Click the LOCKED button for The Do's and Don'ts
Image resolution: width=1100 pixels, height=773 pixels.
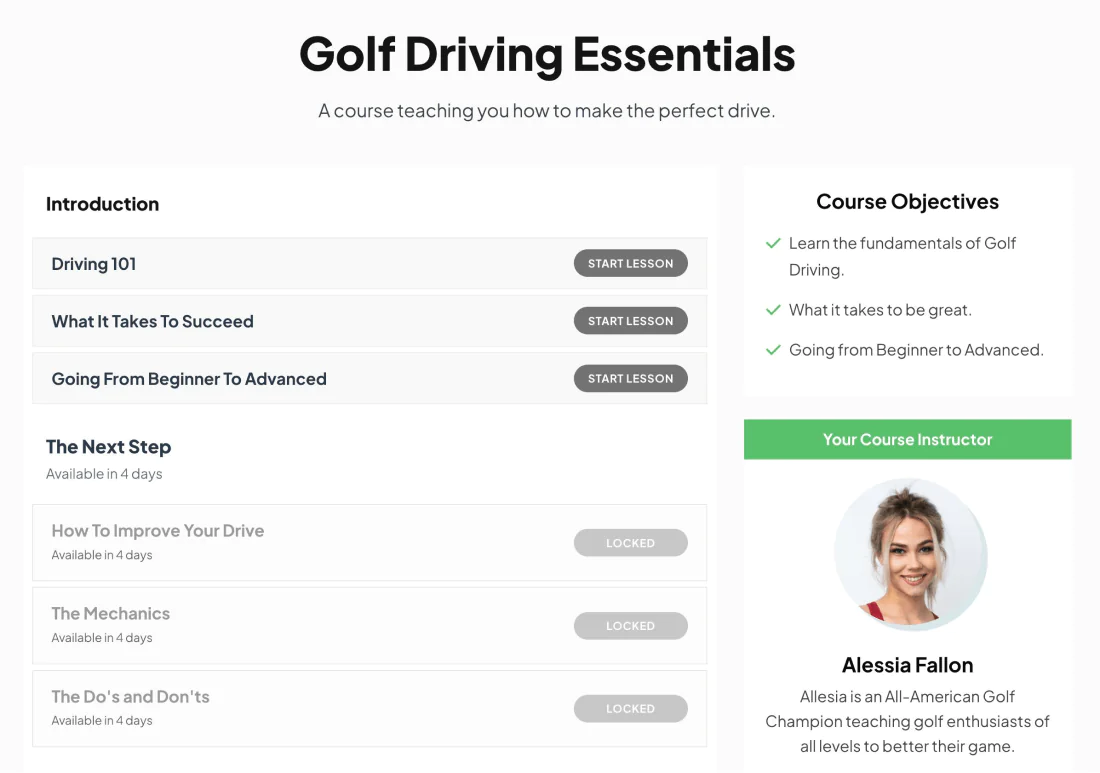[x=630, y=708]
